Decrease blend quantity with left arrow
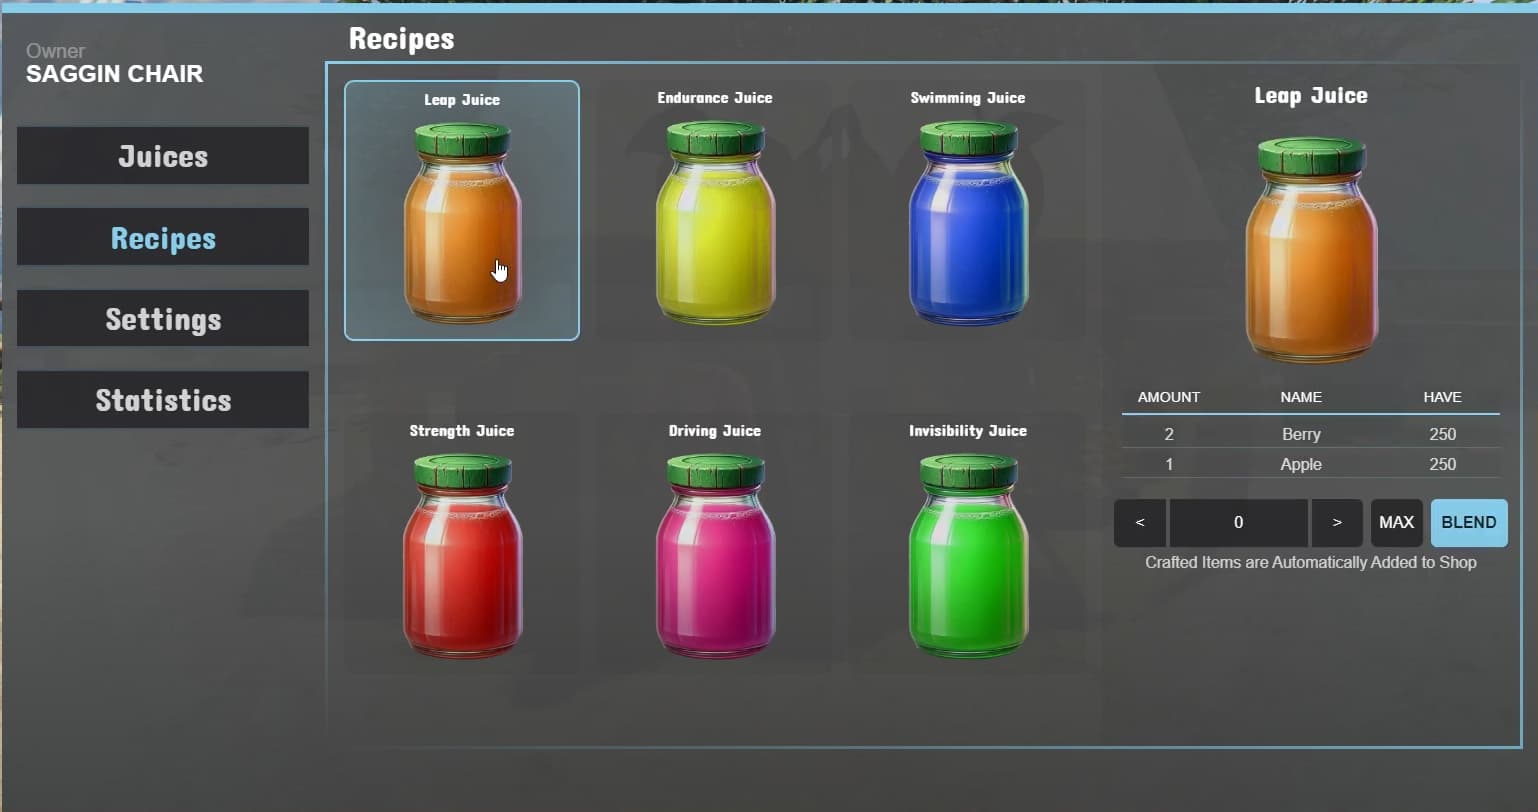 click(x=1140, y=523)
